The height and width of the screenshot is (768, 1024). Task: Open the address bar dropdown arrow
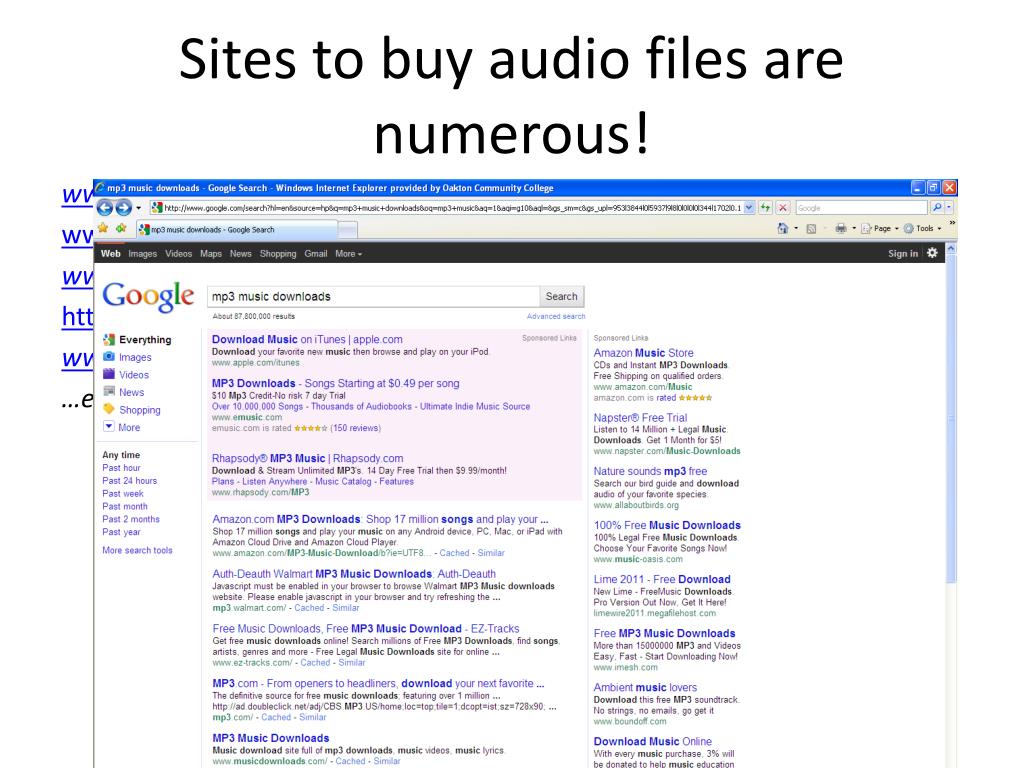[x=749, y=208]
